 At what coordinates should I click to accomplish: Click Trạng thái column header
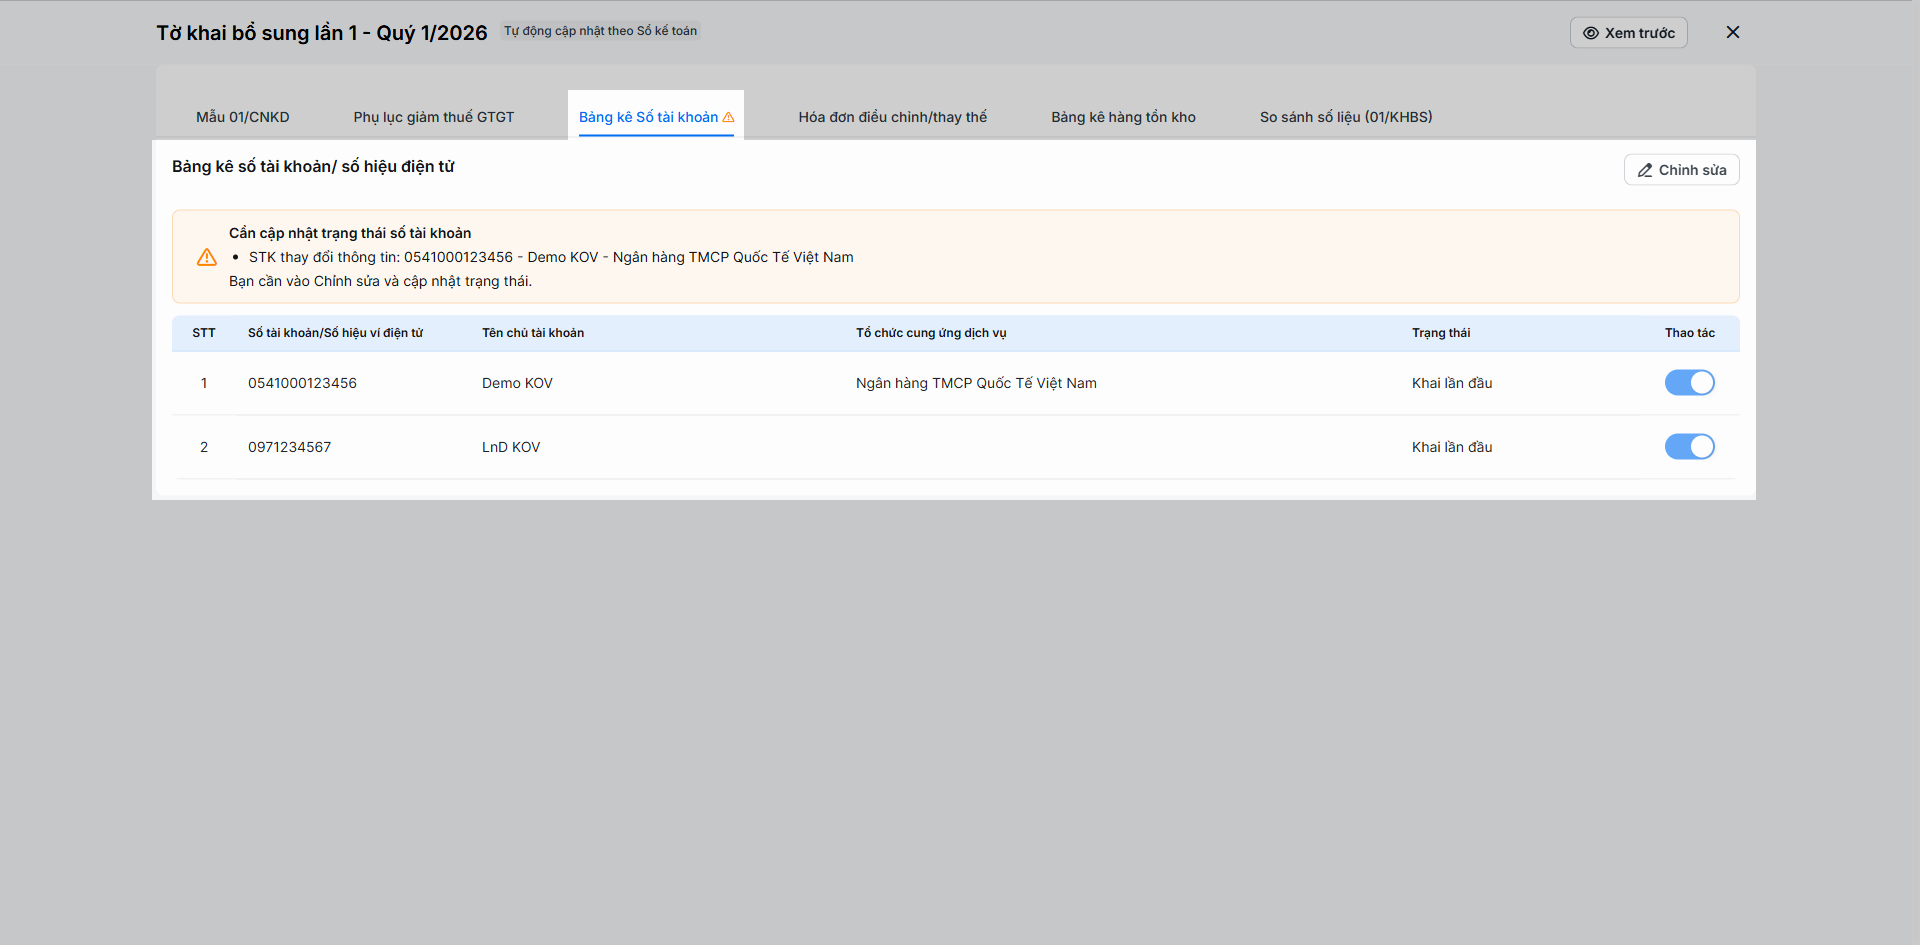click(1441, 333)
